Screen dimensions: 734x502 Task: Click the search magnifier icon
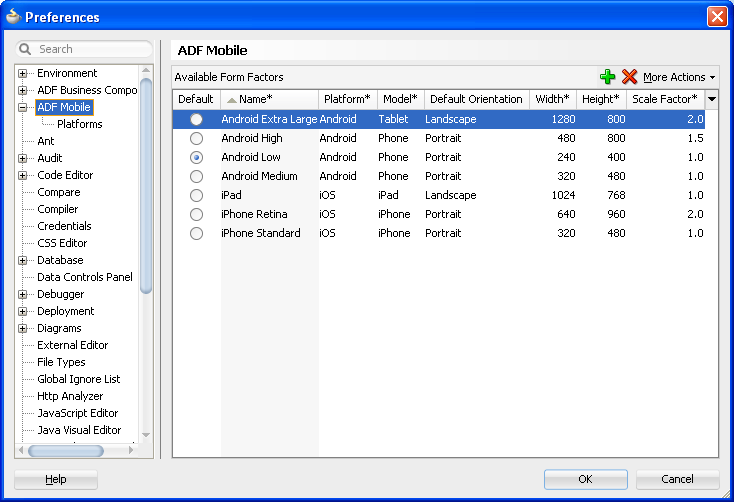(x=25, y=49)
